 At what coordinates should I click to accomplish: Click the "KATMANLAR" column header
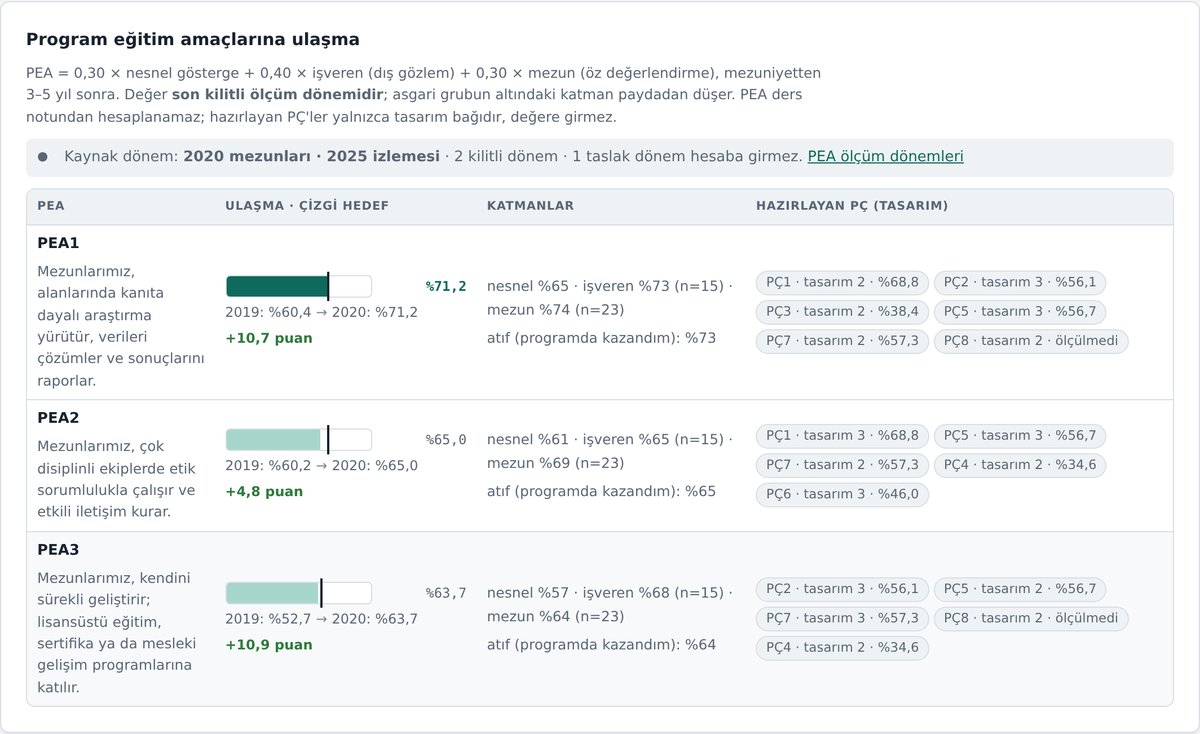[530, 206]
